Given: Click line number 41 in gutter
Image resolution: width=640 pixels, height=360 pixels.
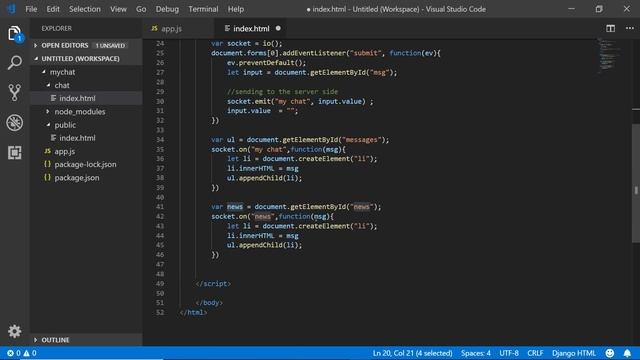Looking at the screenshot, I should pos(160,207).
